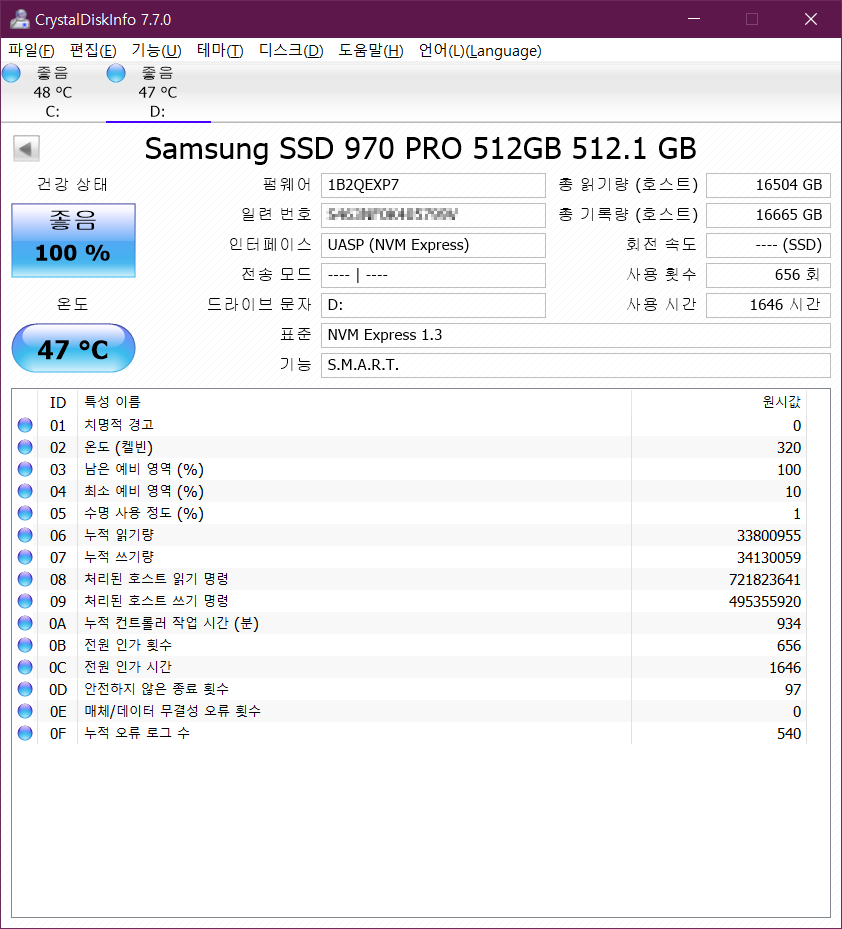Click total host reads value 16504 GB

(x=768, y=185)
